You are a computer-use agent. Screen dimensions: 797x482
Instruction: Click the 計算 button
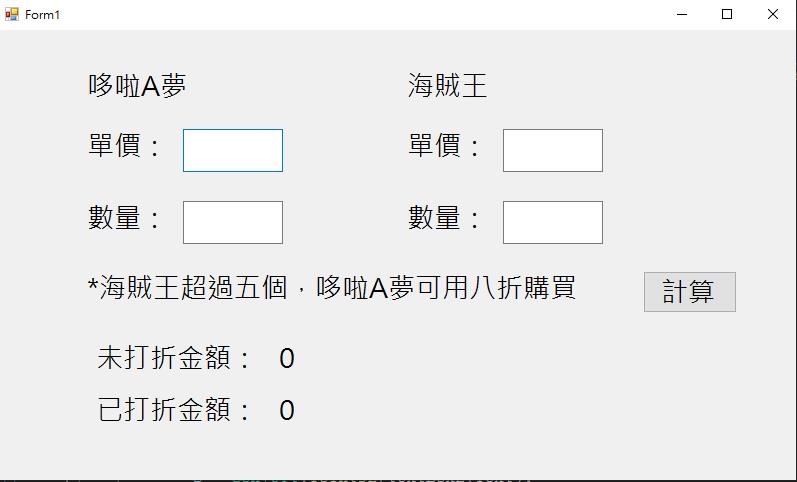[689, 292]
